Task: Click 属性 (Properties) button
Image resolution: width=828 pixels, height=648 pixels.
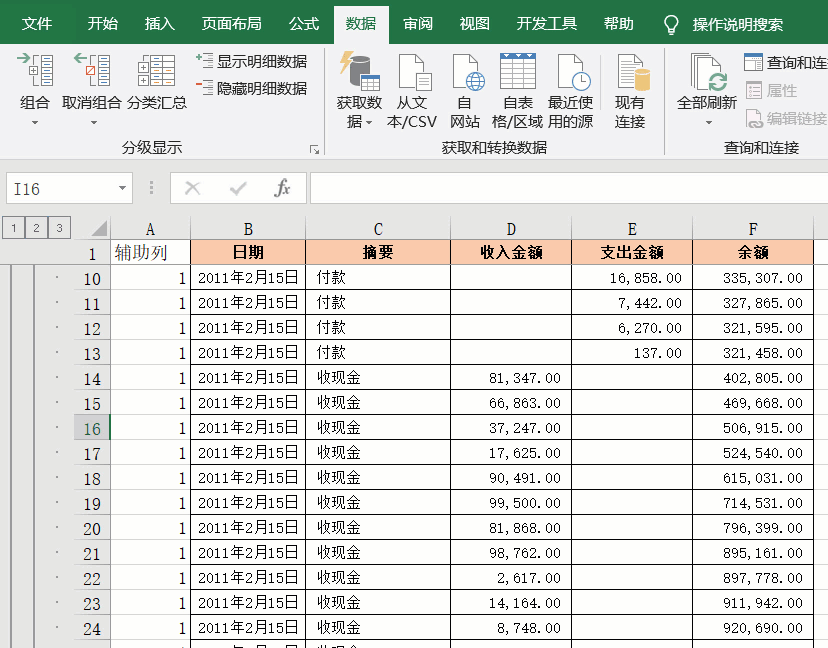Action: coord(771,90)
